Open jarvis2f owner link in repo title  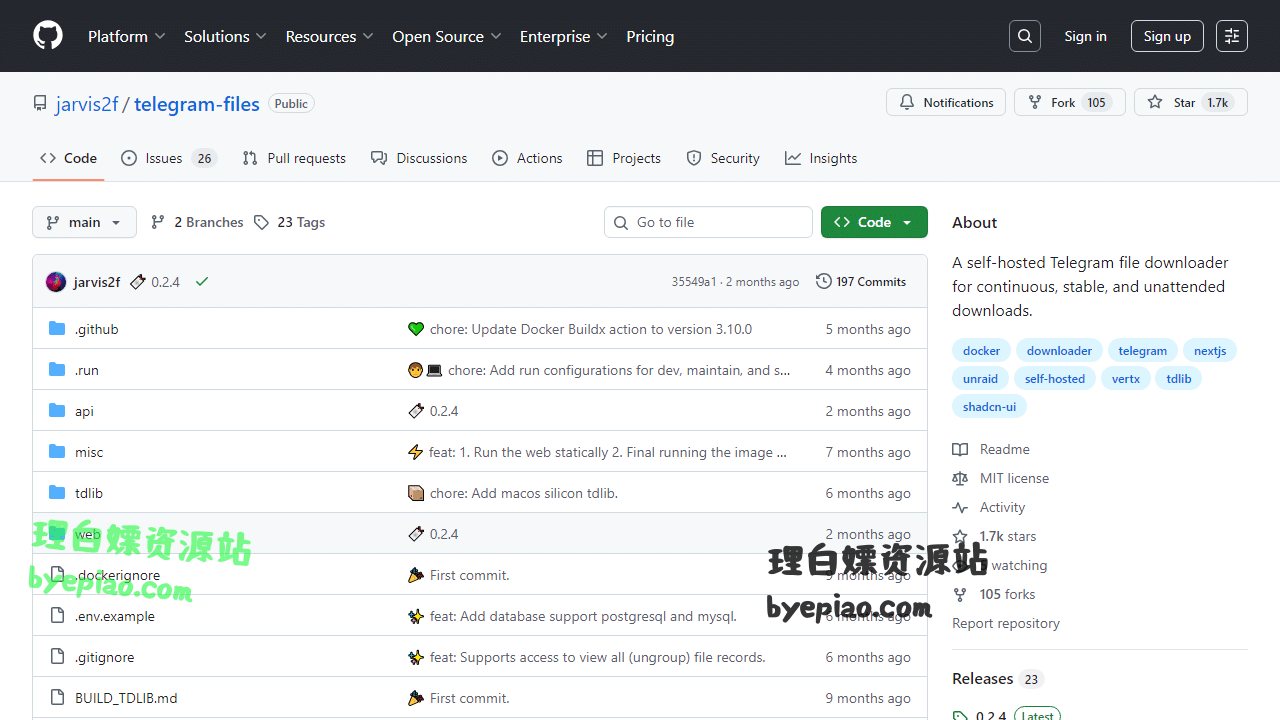(x=87, y=104)
